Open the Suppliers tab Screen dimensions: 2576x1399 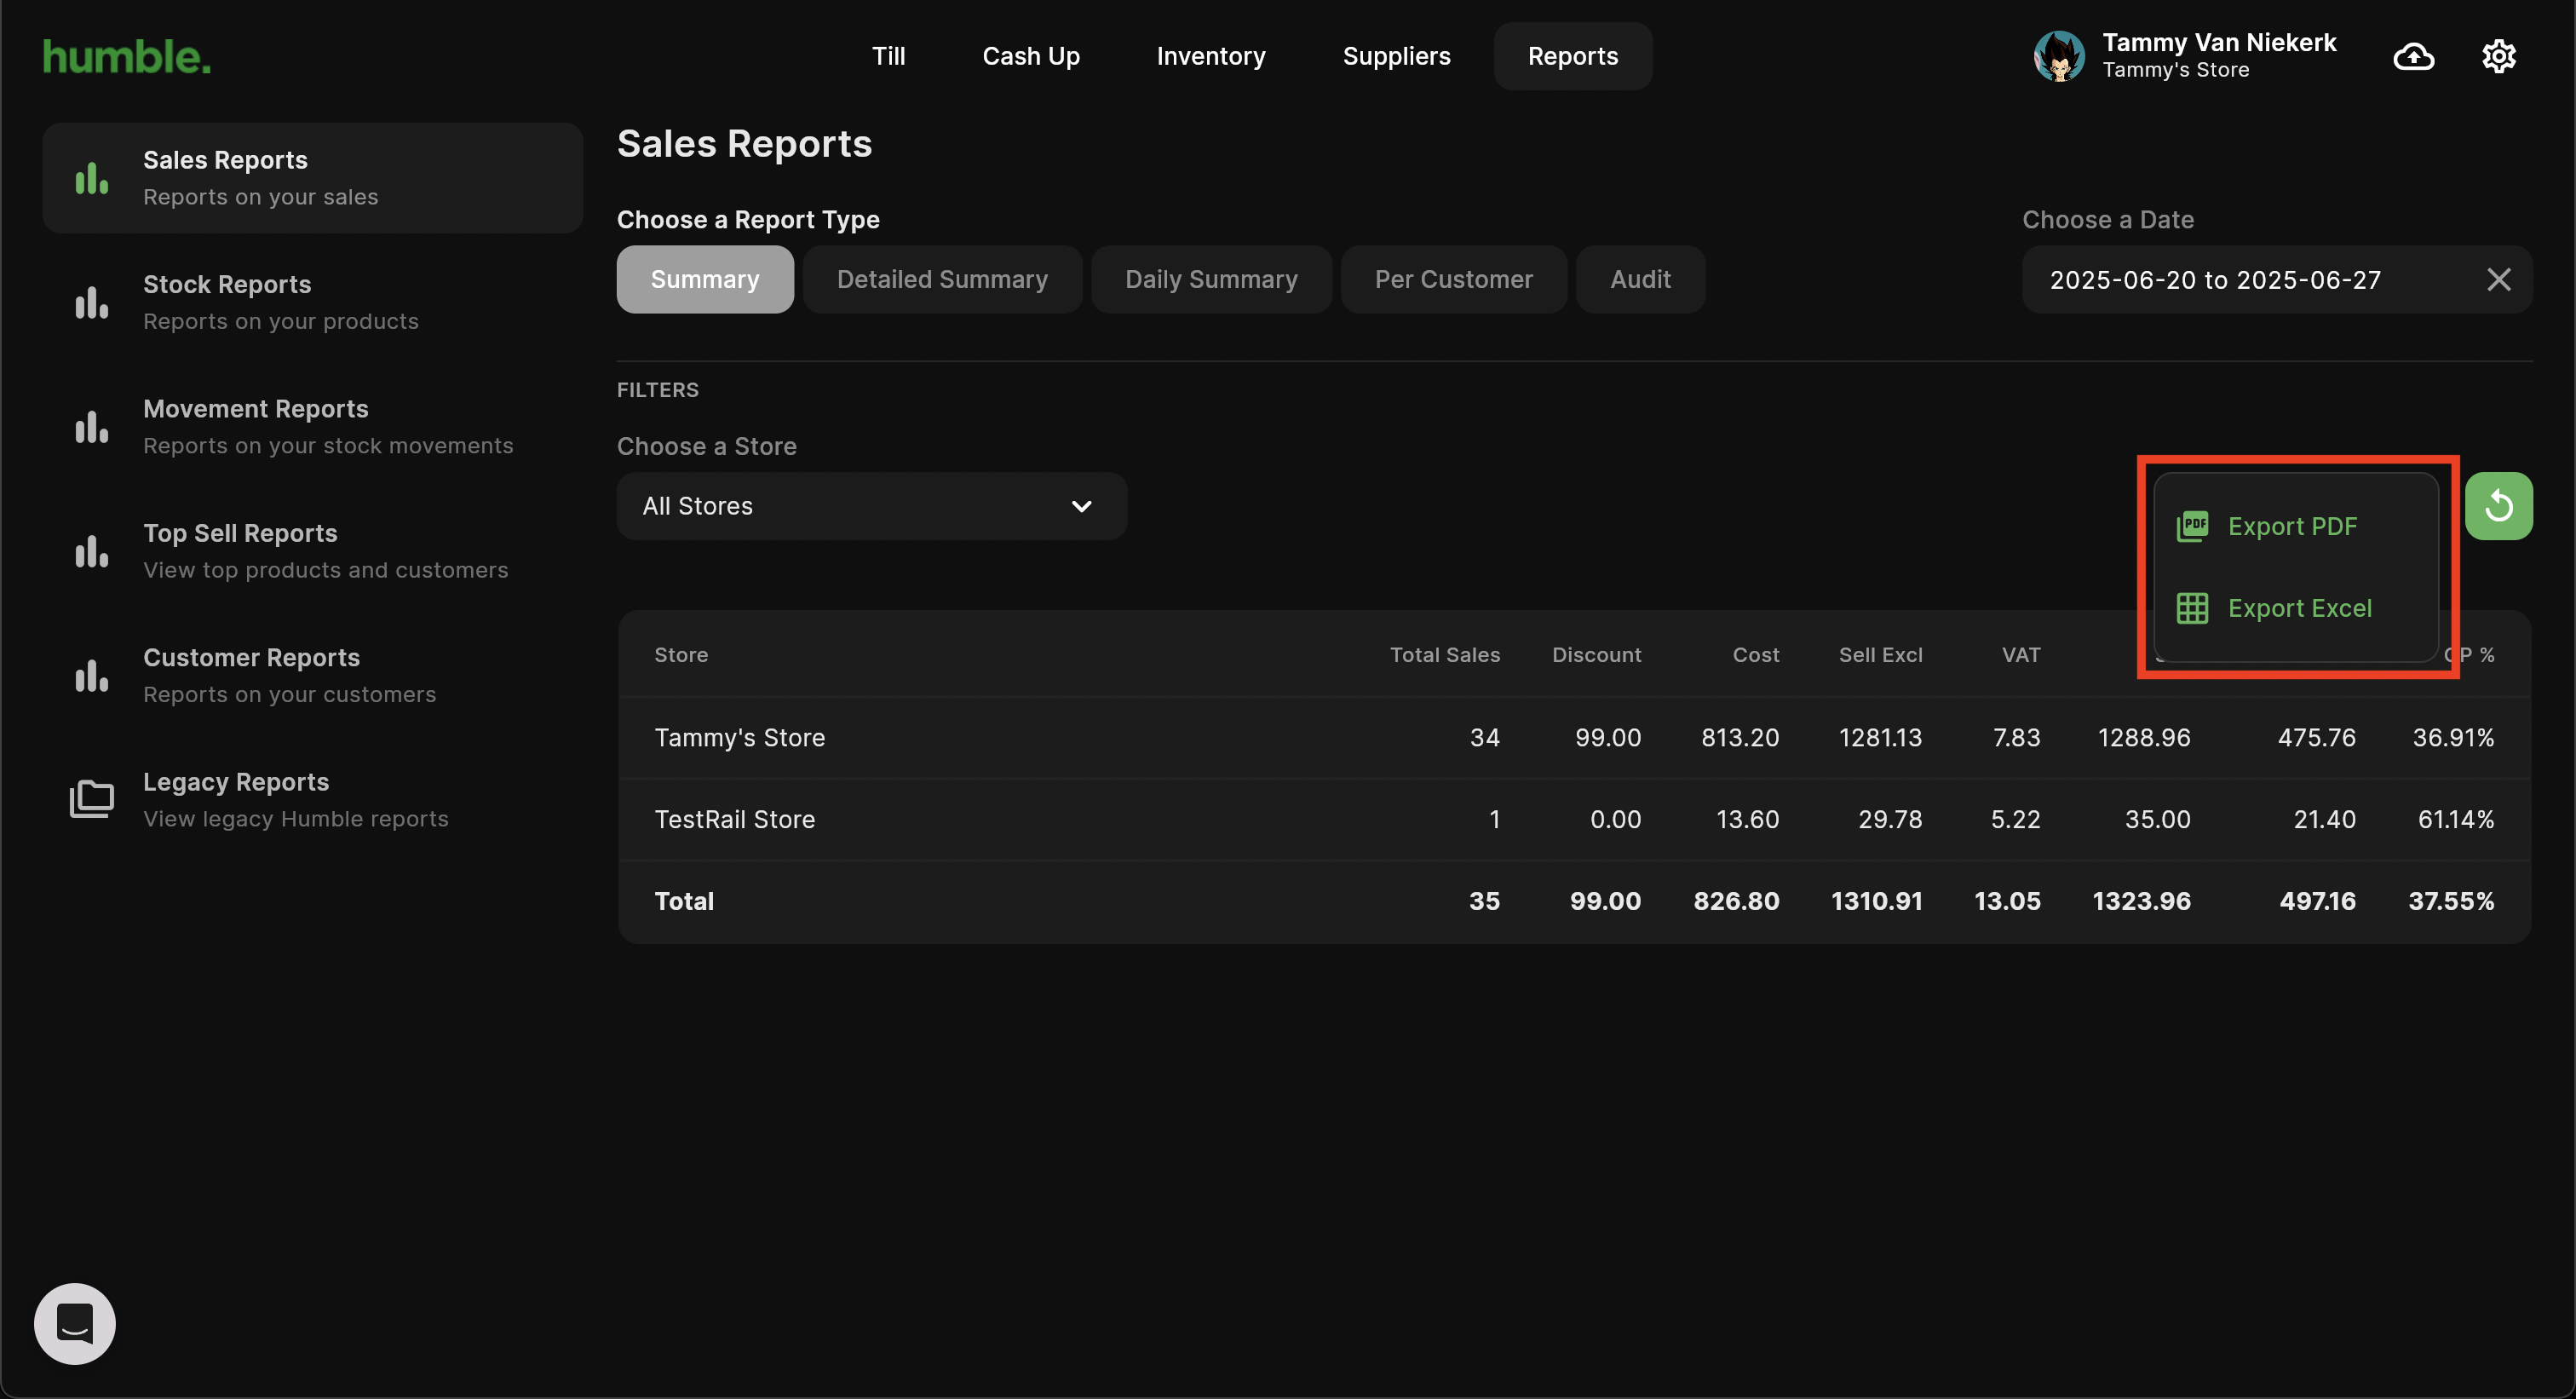click(x=1396, y=56)
